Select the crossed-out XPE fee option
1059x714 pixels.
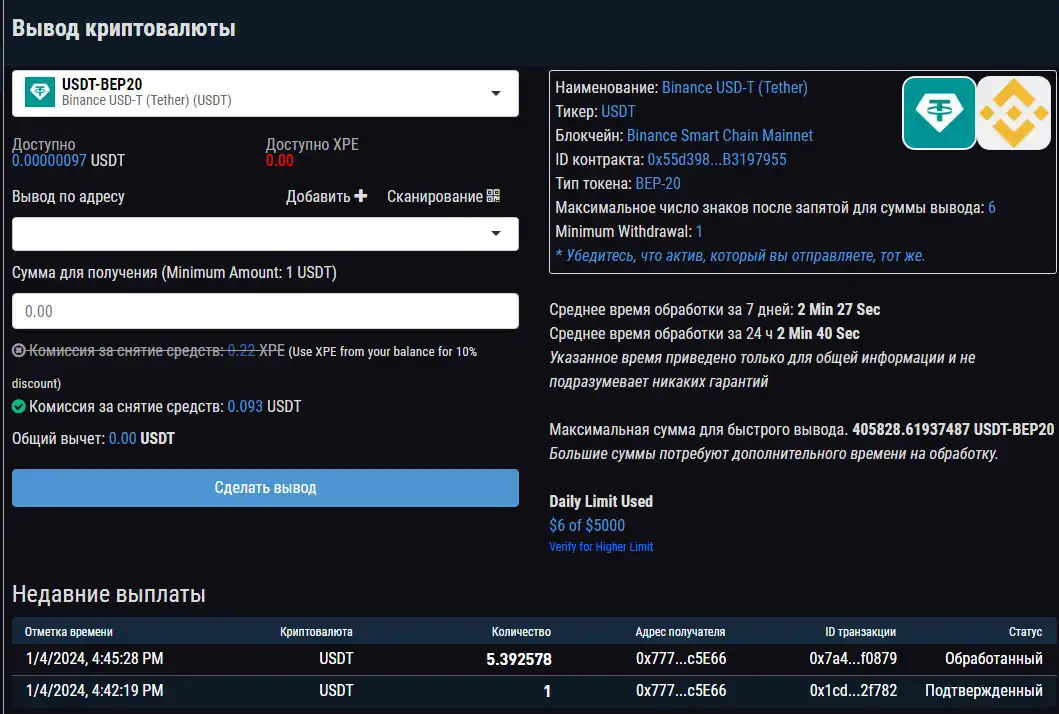(19, 351)
